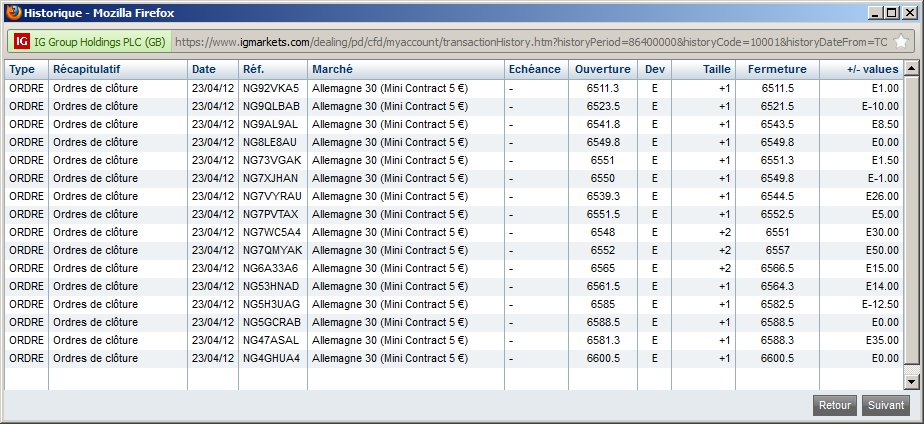Sort by the Marché column header
Viewport: 924px width, 424px height.
pos(405,69)
